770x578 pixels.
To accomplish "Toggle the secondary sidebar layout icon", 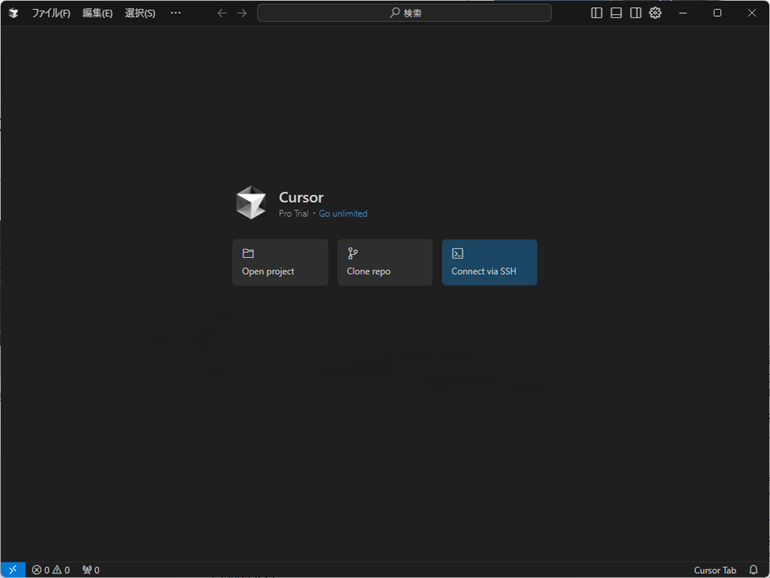I will tap(635, 13).
